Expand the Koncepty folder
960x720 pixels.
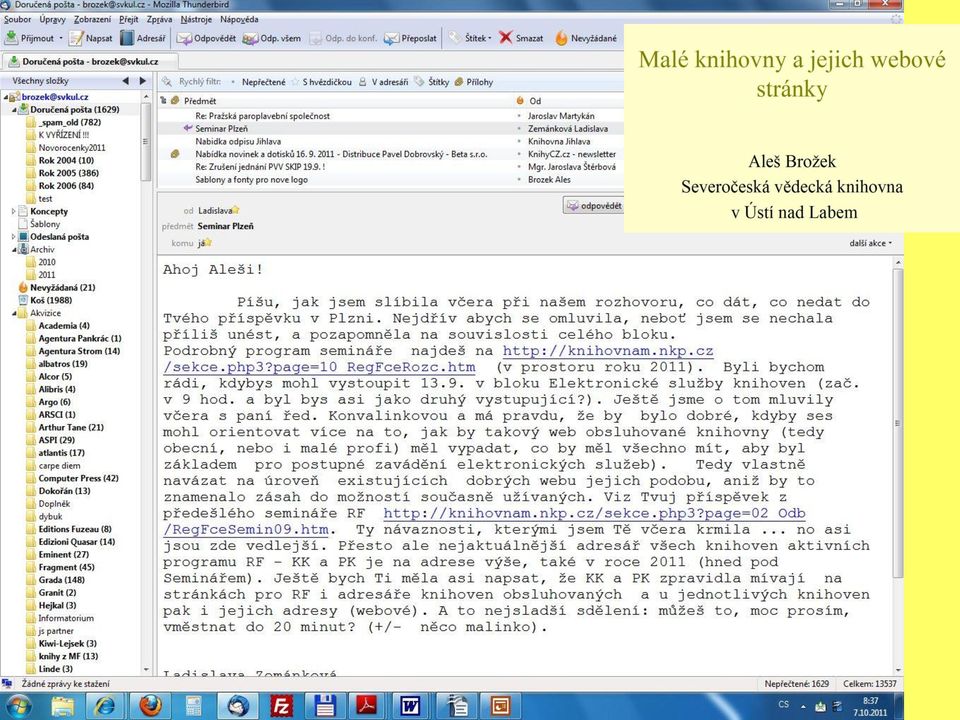coord(13,211)
